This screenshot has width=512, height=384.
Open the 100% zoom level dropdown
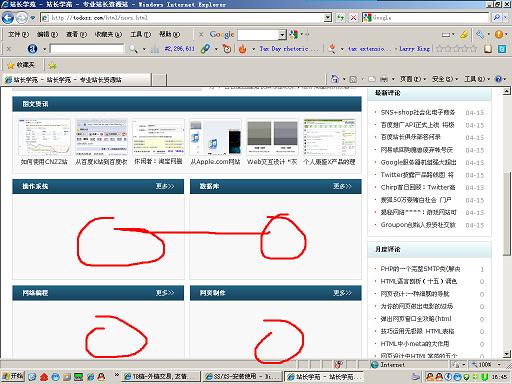(x=499, y=364)
